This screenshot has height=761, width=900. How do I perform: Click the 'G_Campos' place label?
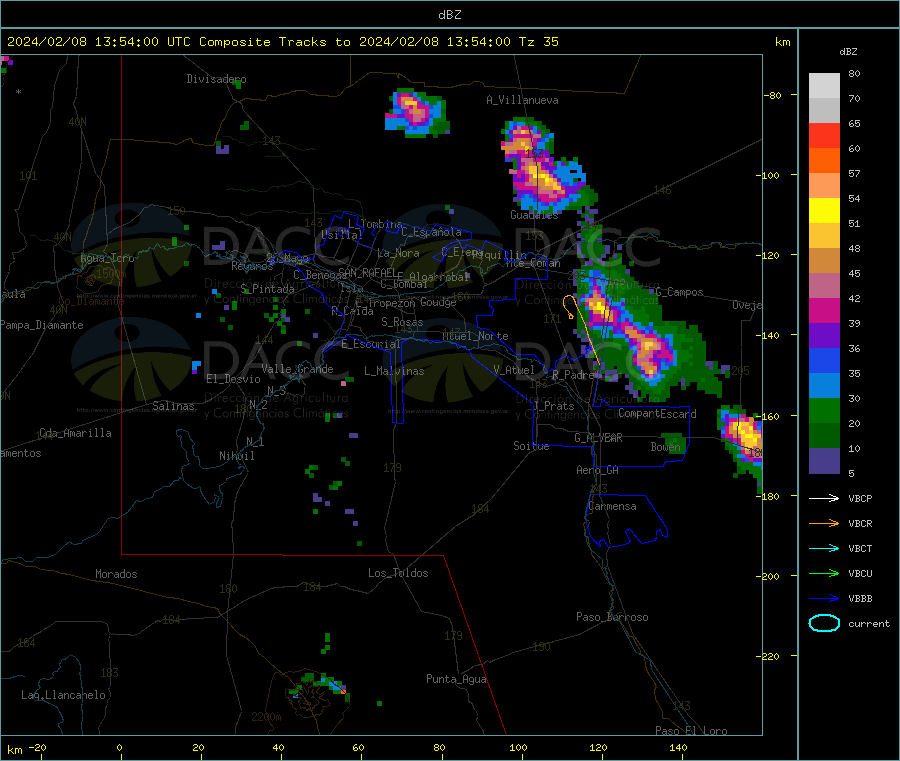679,292
